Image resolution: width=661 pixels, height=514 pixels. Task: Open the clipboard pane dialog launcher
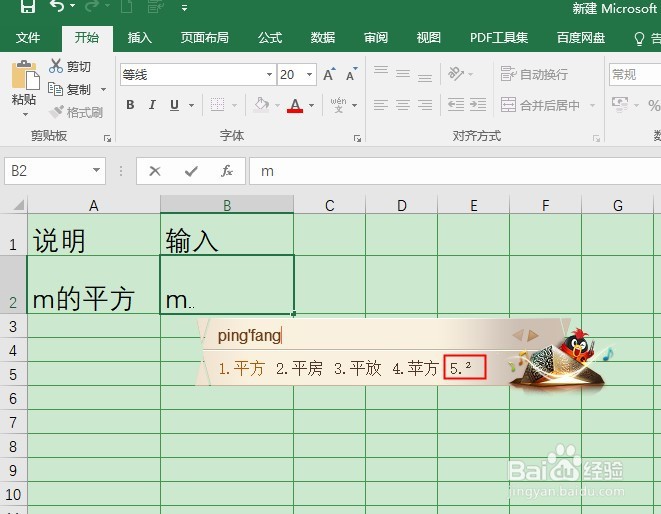(x=107, y=138)
